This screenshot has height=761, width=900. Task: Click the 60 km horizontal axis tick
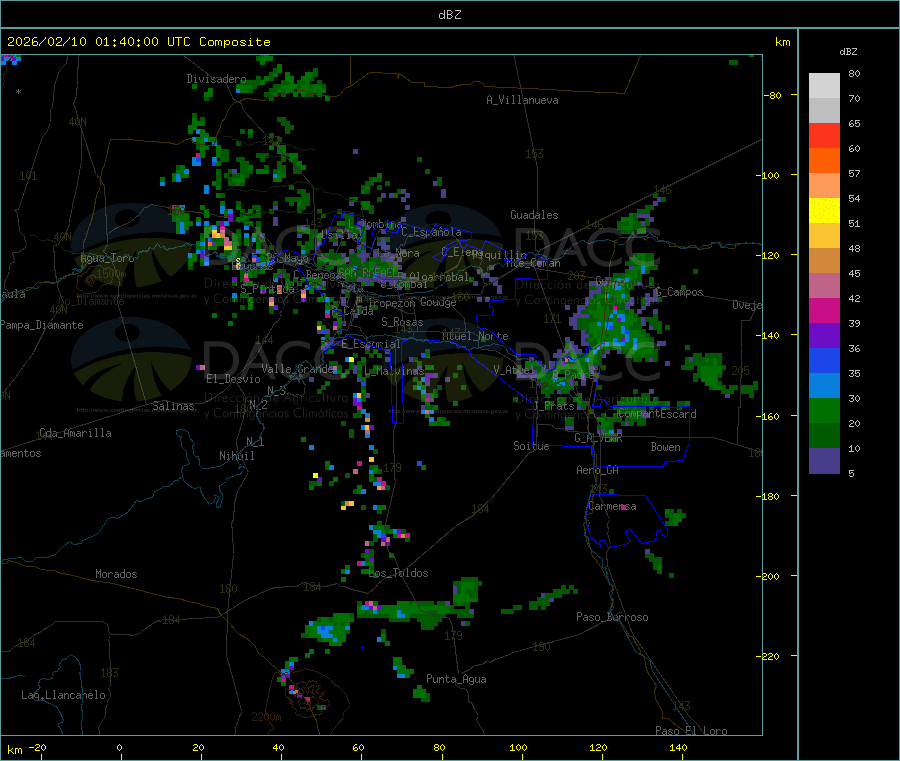(x=358, y=747)
